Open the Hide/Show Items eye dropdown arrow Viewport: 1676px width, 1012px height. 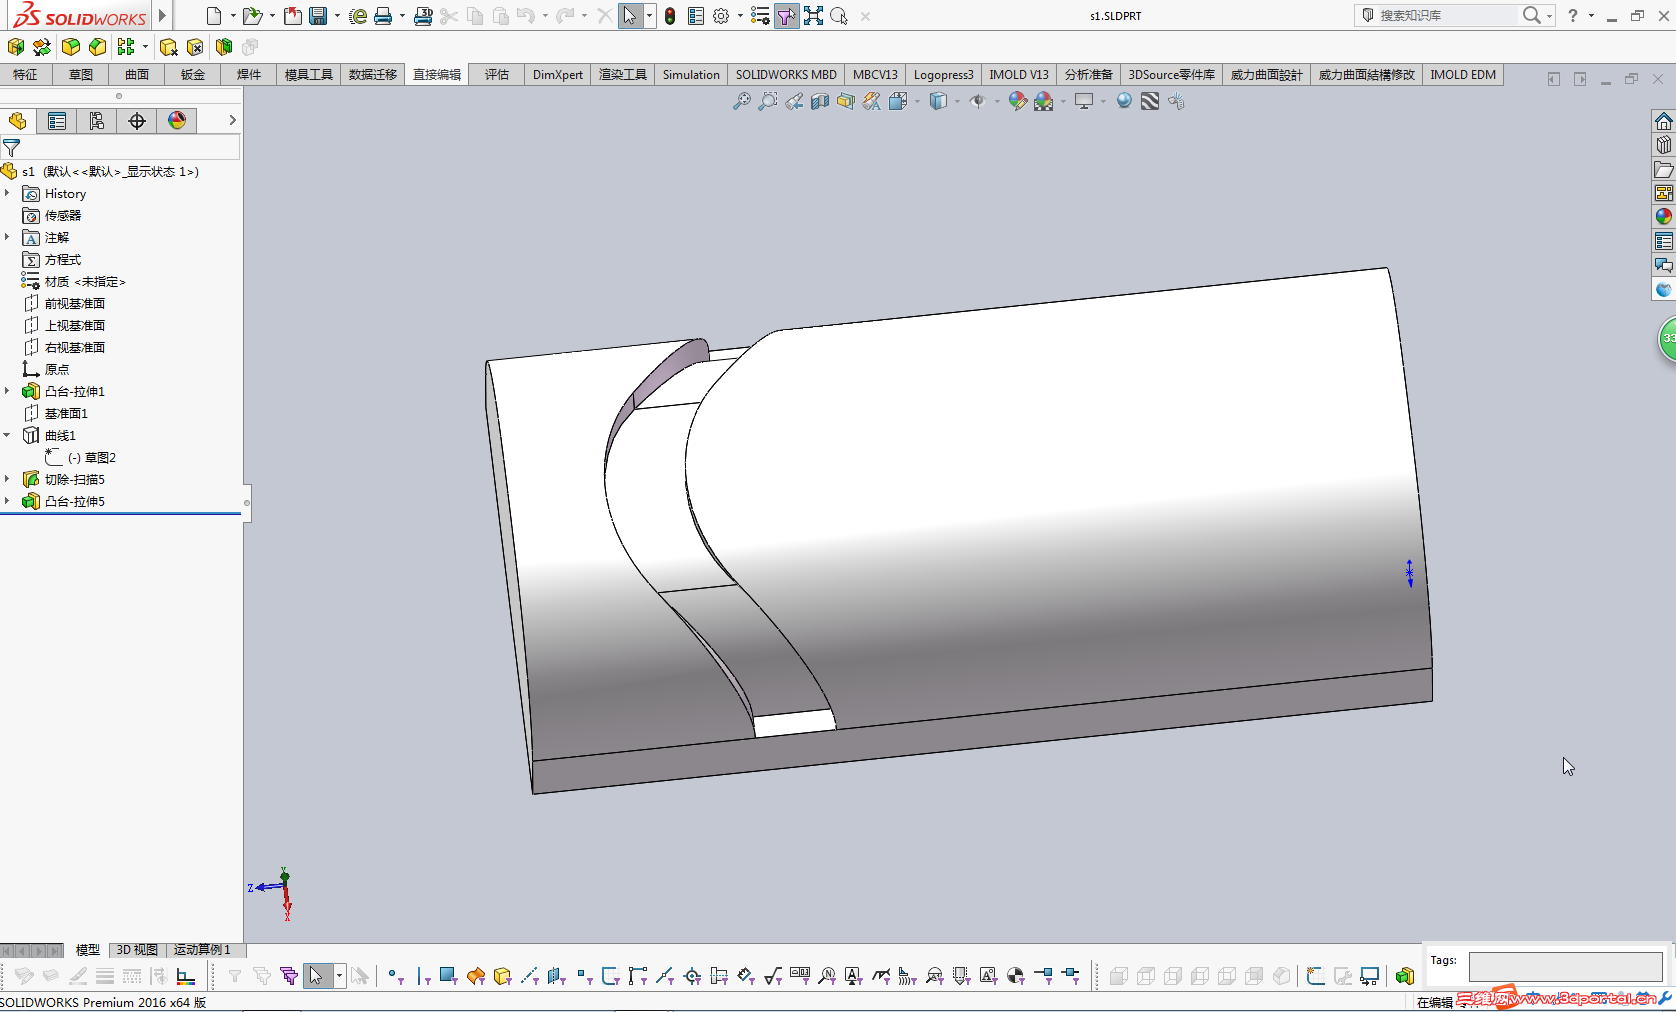[x=997, y=101]
